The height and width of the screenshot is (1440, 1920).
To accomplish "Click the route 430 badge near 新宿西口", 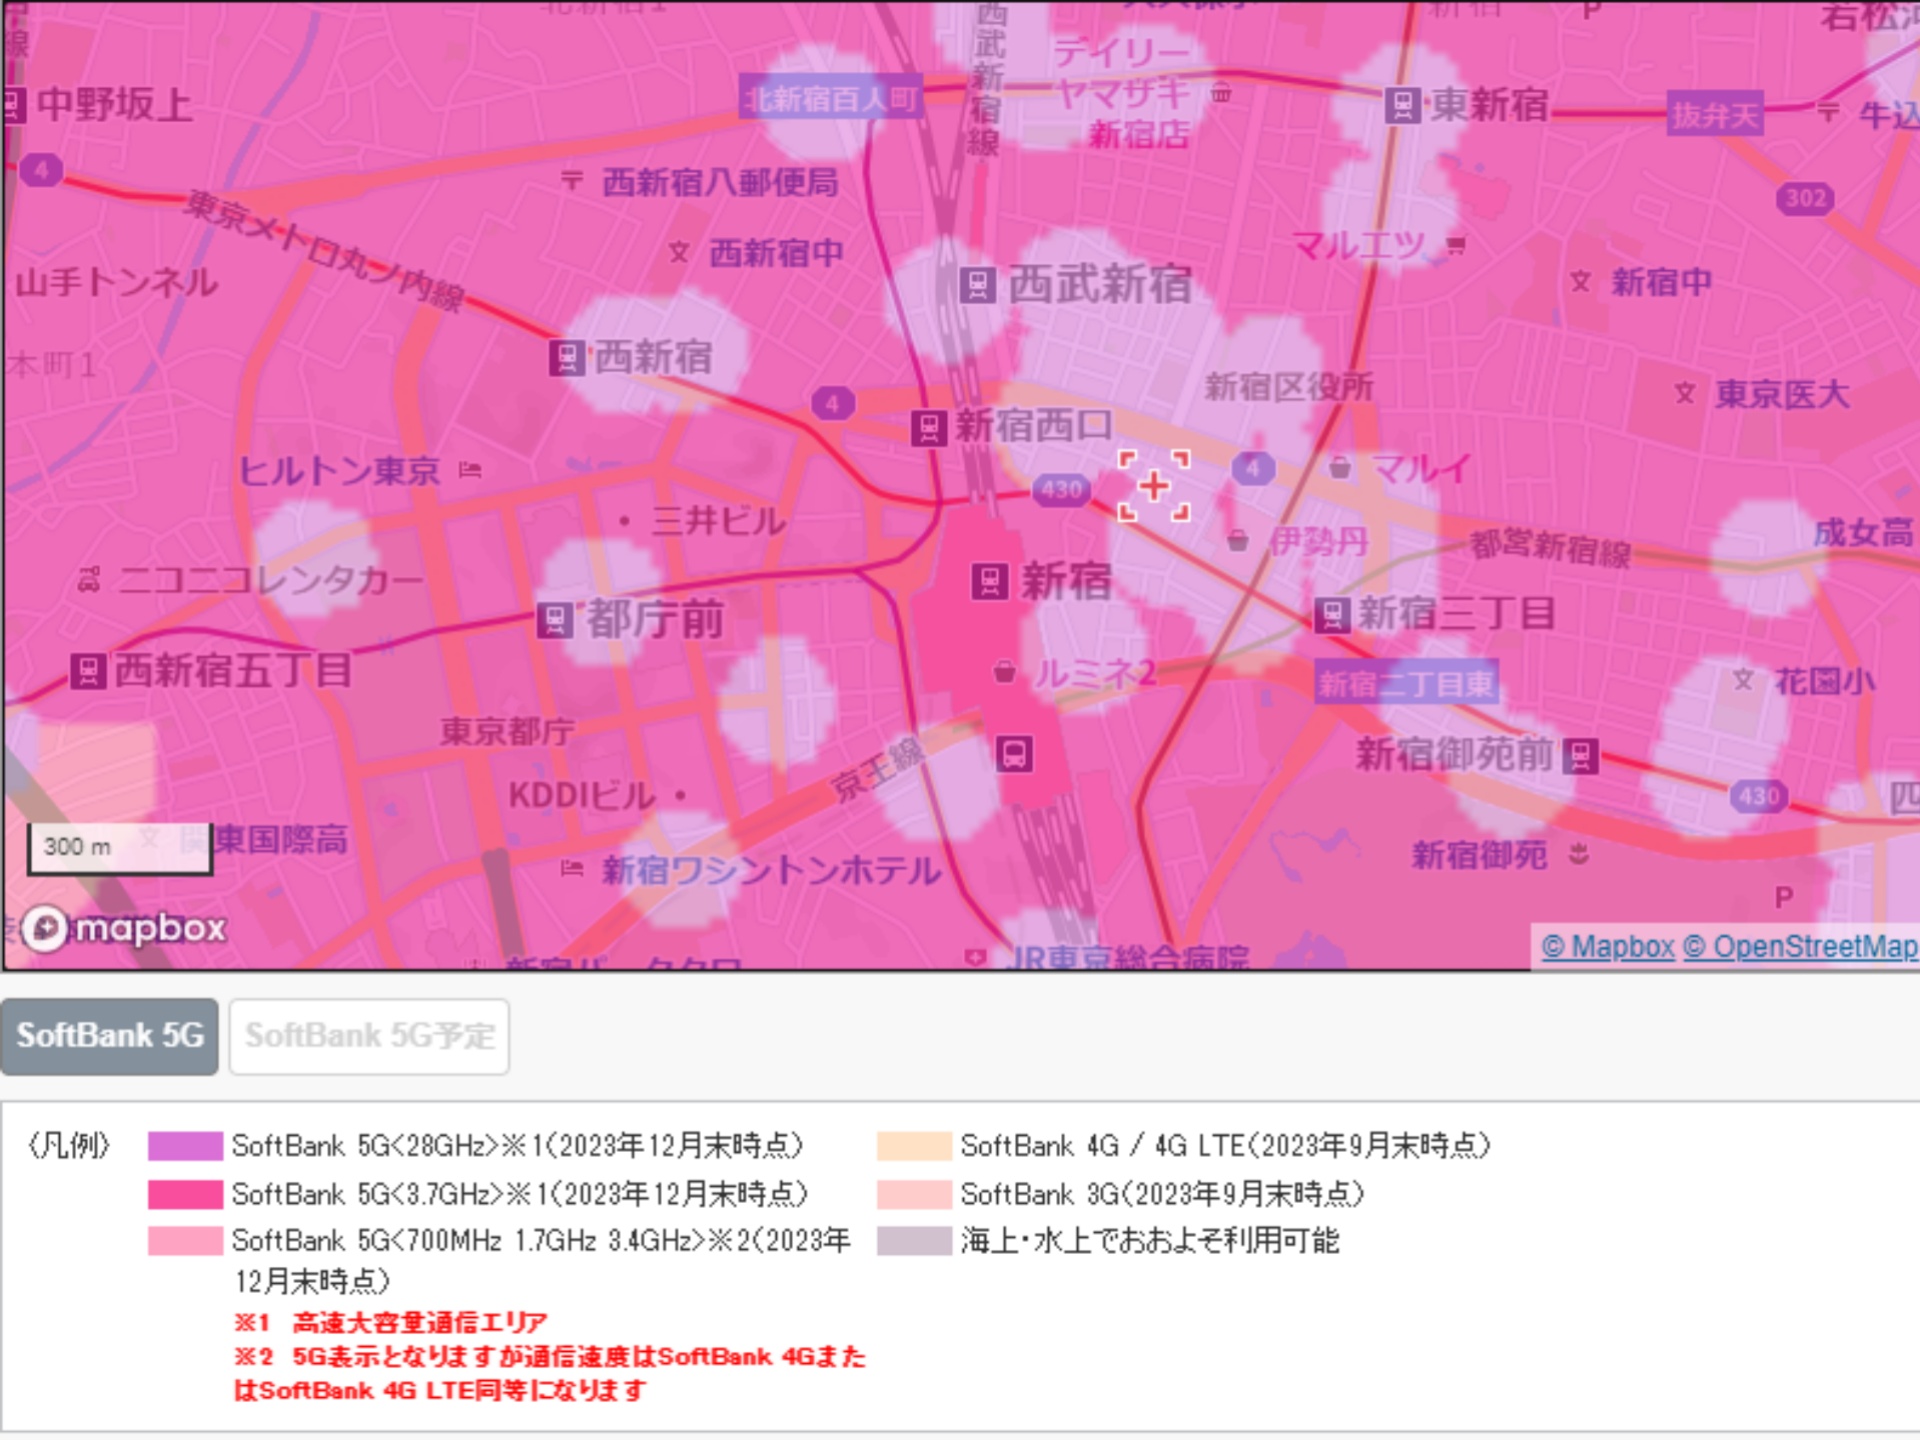I will point(1061,489).
